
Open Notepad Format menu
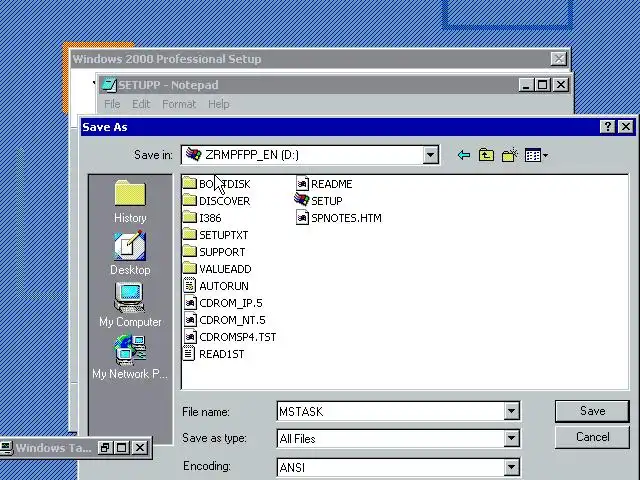(179, 104)
